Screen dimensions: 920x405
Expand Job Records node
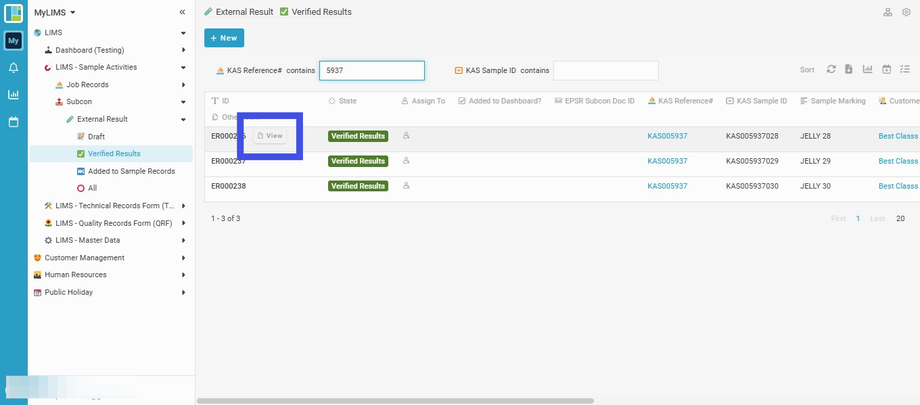pyautogui.click(x=184, y=85)
